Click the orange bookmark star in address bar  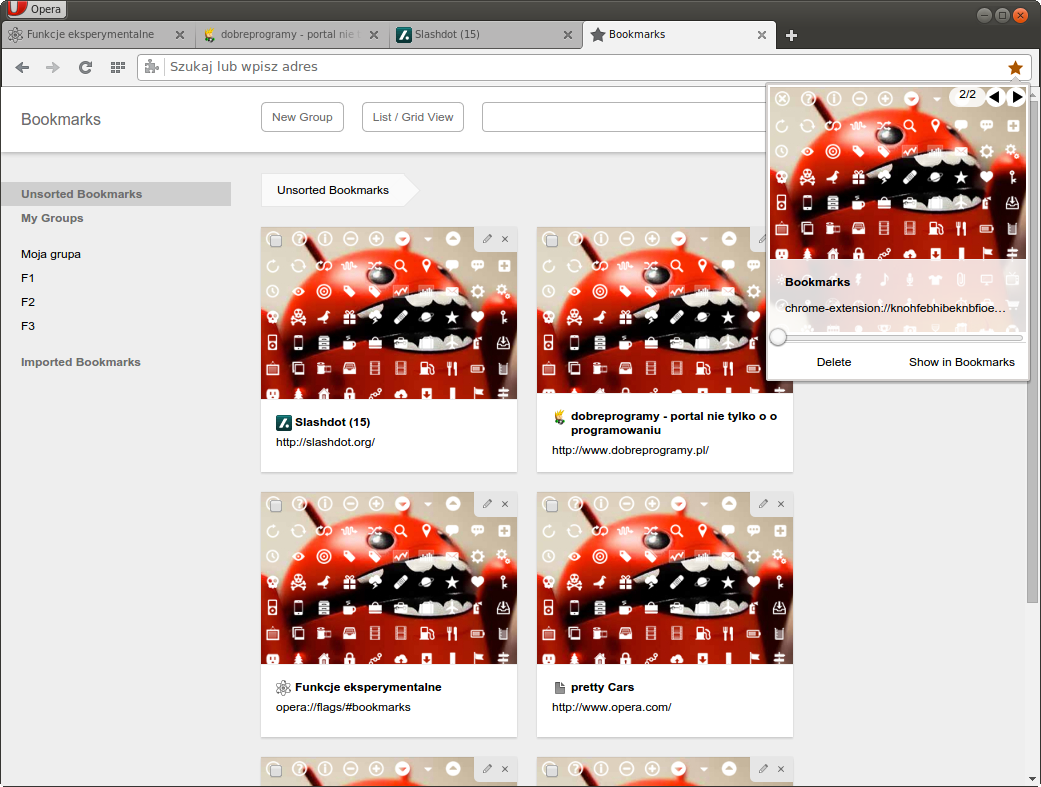tap(1014, 67)
